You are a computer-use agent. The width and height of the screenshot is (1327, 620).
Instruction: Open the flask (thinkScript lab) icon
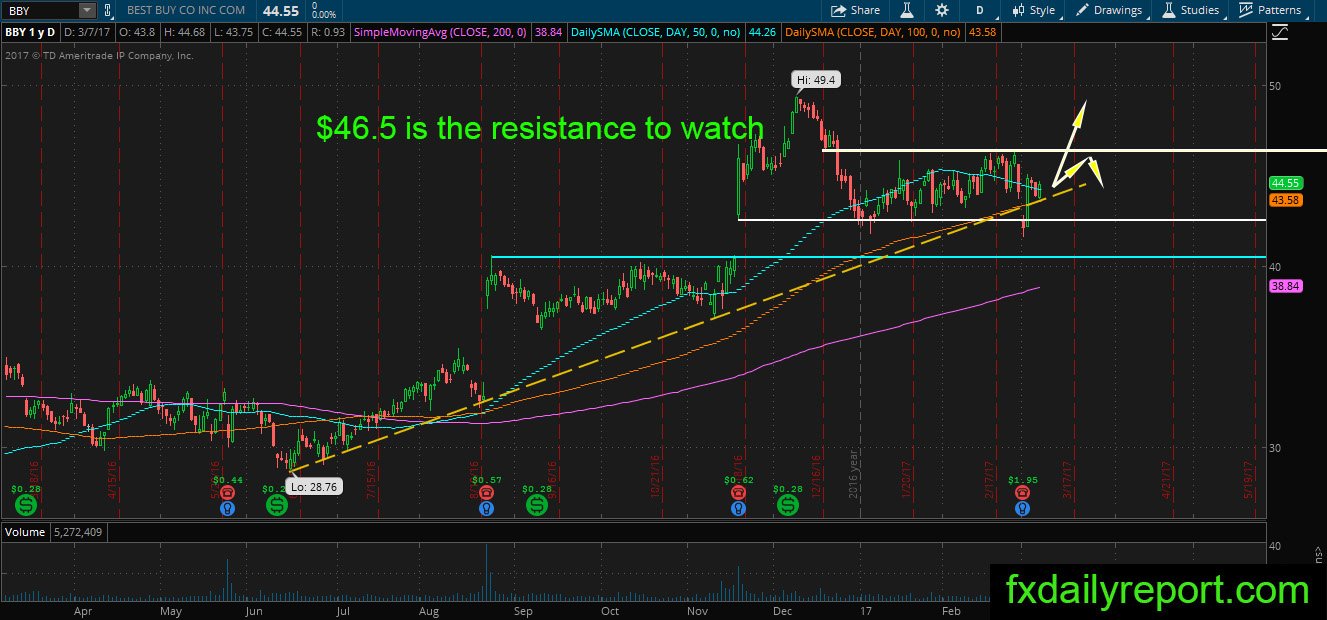click(x=906, y=10)
